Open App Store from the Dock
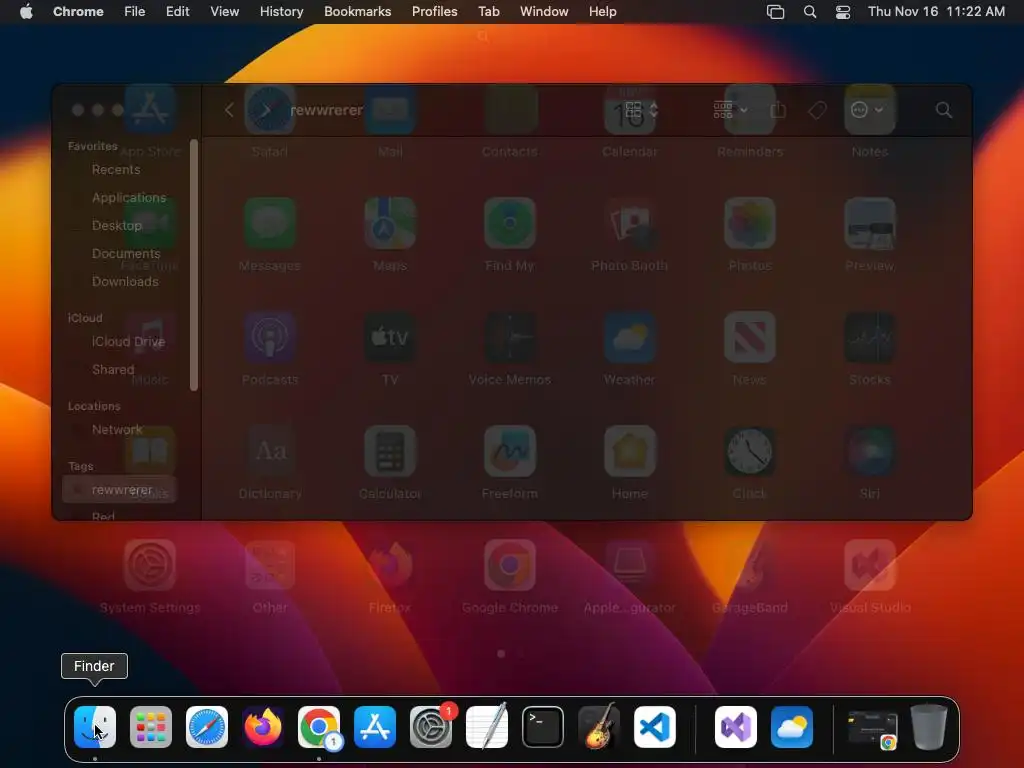Image resolution: width=1024 pixels, height=768 pixels. pos(375,727)
